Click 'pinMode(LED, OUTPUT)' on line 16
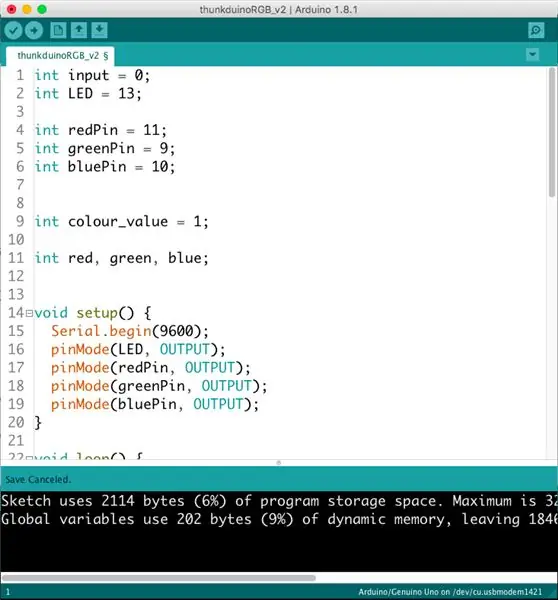558x600 pixels. click(x=135, y=350)
